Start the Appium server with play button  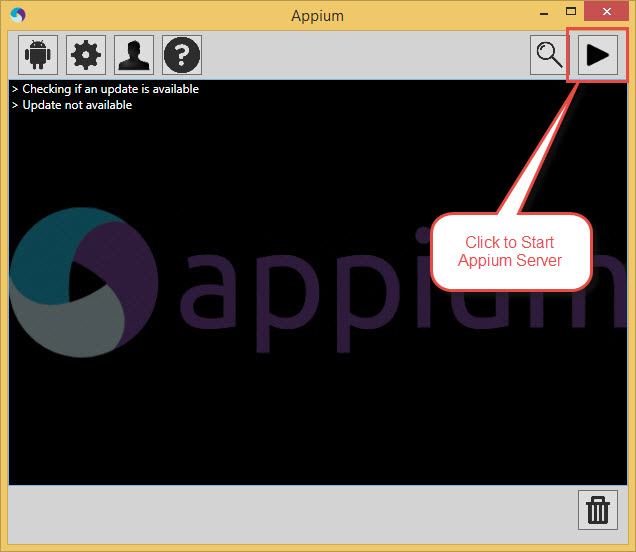tap(598, 55)
